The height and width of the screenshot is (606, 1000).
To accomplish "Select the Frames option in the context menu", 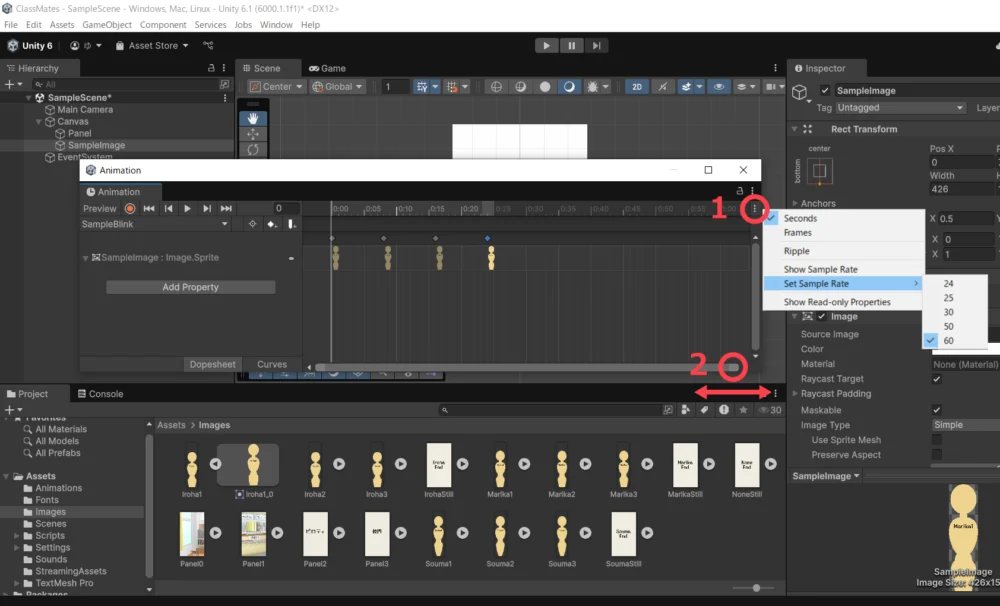I will 798,233.
